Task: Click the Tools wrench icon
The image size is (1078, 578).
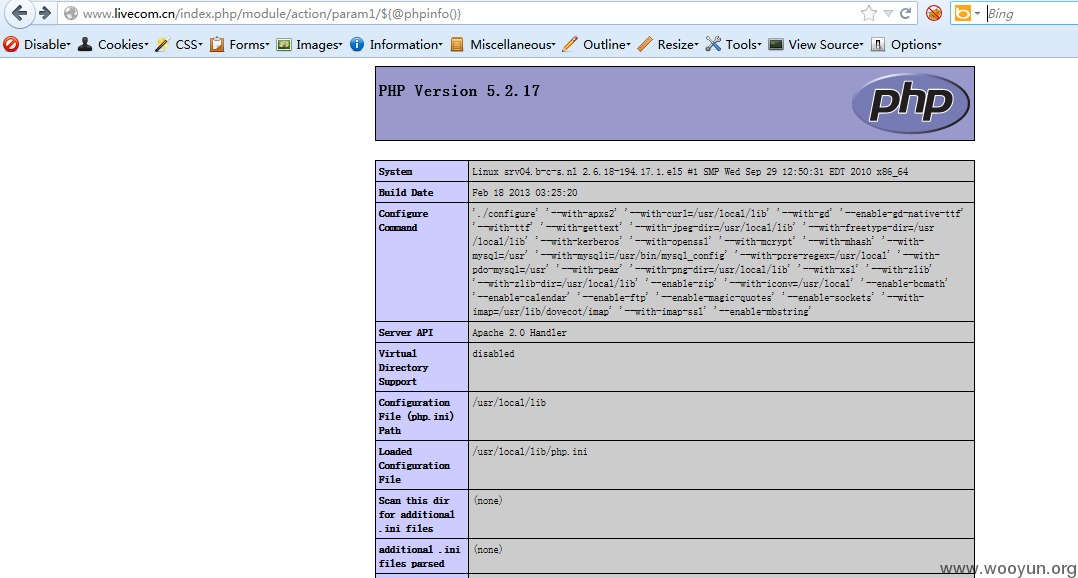Action: (714, 44)
